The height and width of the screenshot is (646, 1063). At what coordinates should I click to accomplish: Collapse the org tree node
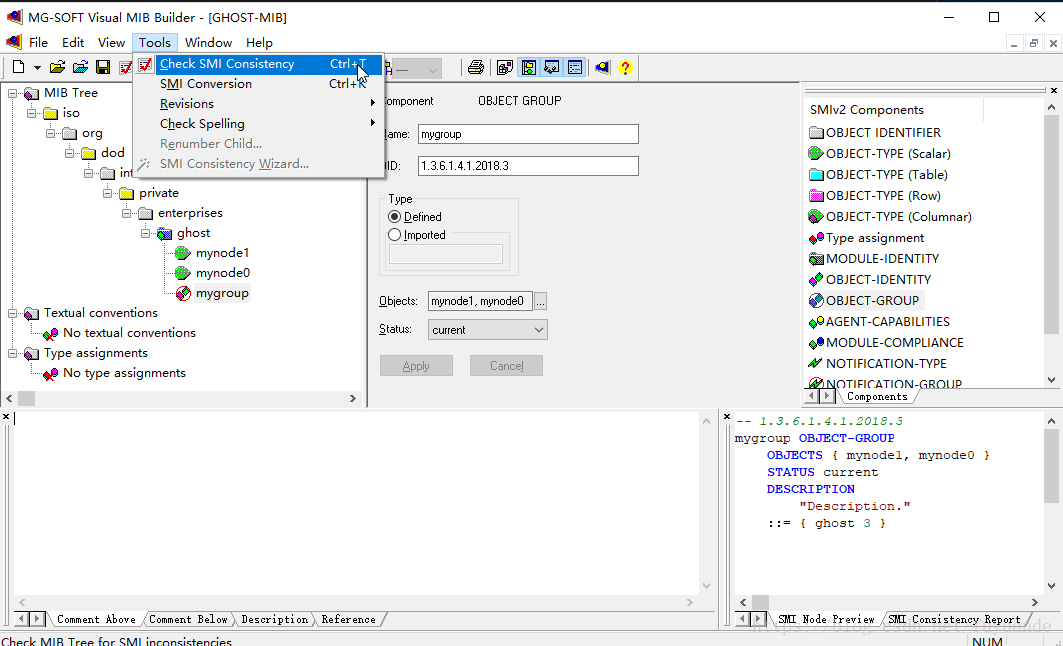(x=50, y=133)
